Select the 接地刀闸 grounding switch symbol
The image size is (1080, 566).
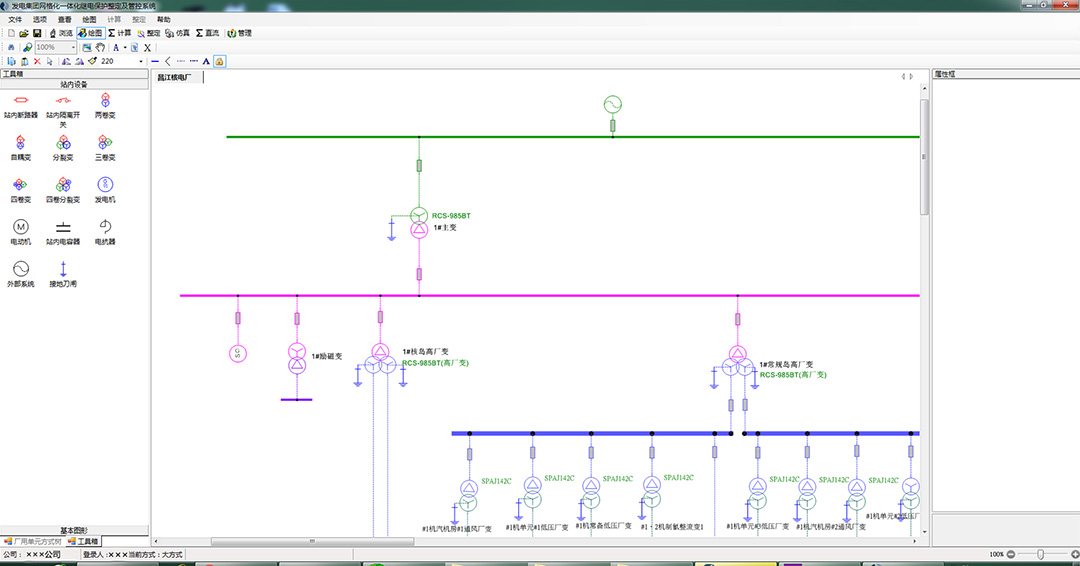[x=63, y=269]
